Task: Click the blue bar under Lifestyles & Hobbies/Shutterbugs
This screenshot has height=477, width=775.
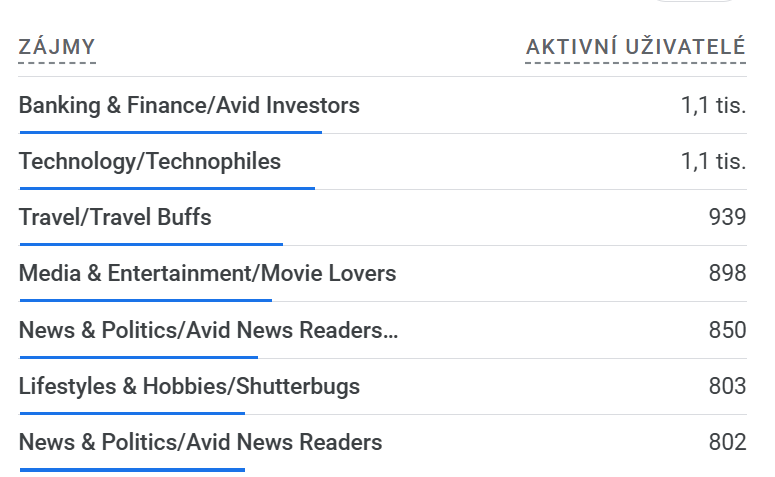Action: coord(132,413)
